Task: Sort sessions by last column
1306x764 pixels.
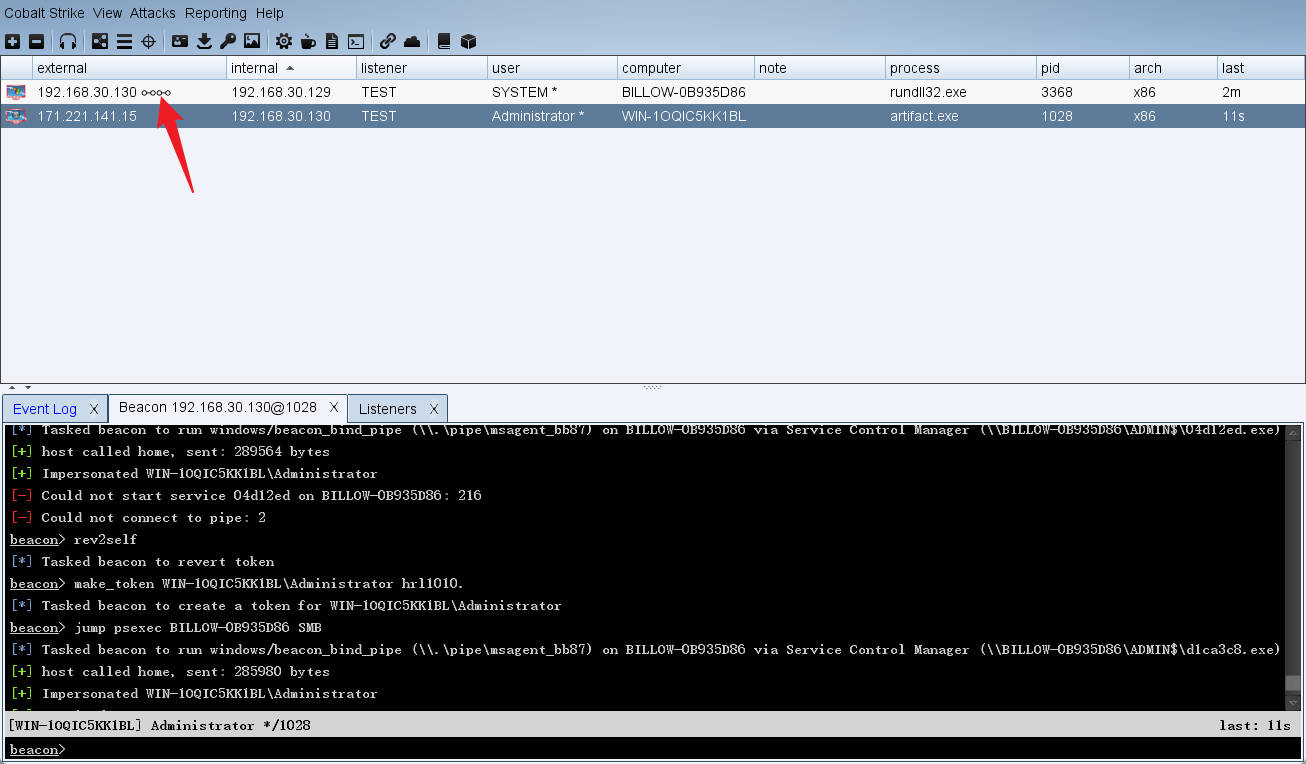Action: click(1261, 68)
